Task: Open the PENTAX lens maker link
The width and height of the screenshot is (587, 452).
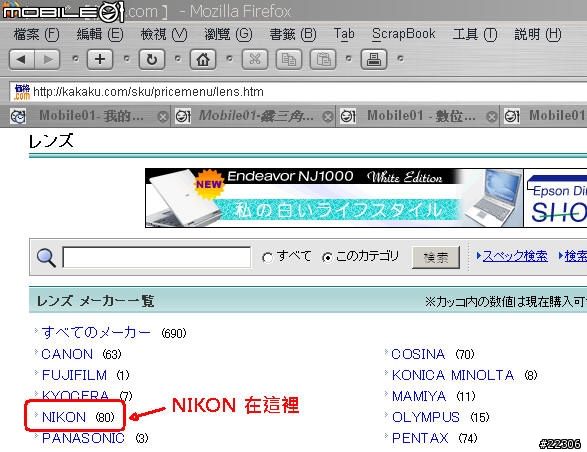Action: point(420,438)
